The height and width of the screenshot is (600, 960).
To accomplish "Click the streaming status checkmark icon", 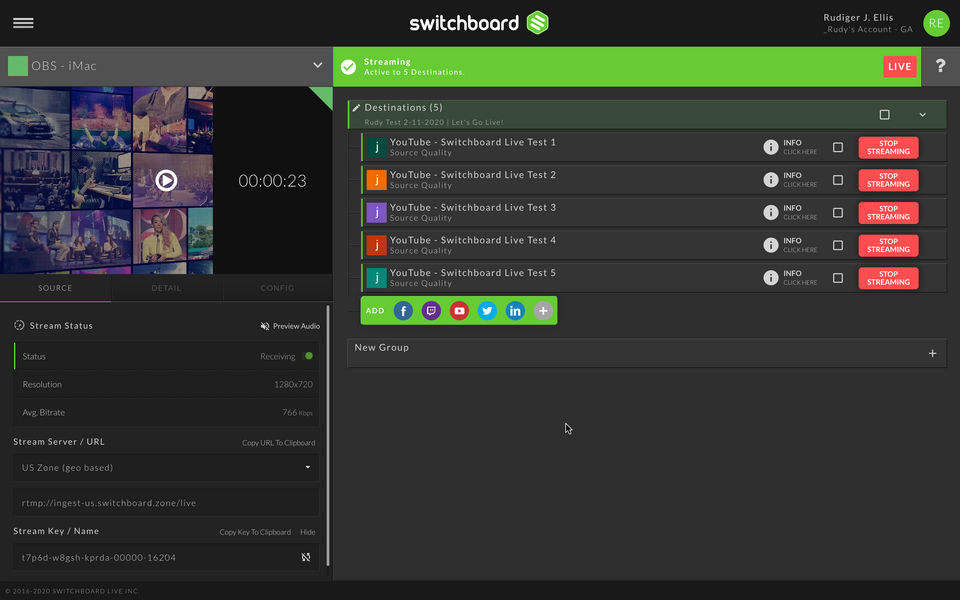I will [x=348, y=67].
